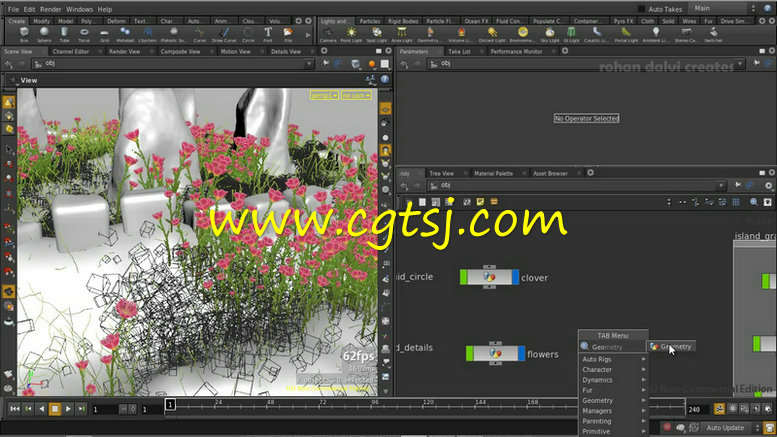Image resolution: width=777 pixels, height=437 pixels.
Task: Toggle the left green flag on clover node
Action: [x=463, y=277]
